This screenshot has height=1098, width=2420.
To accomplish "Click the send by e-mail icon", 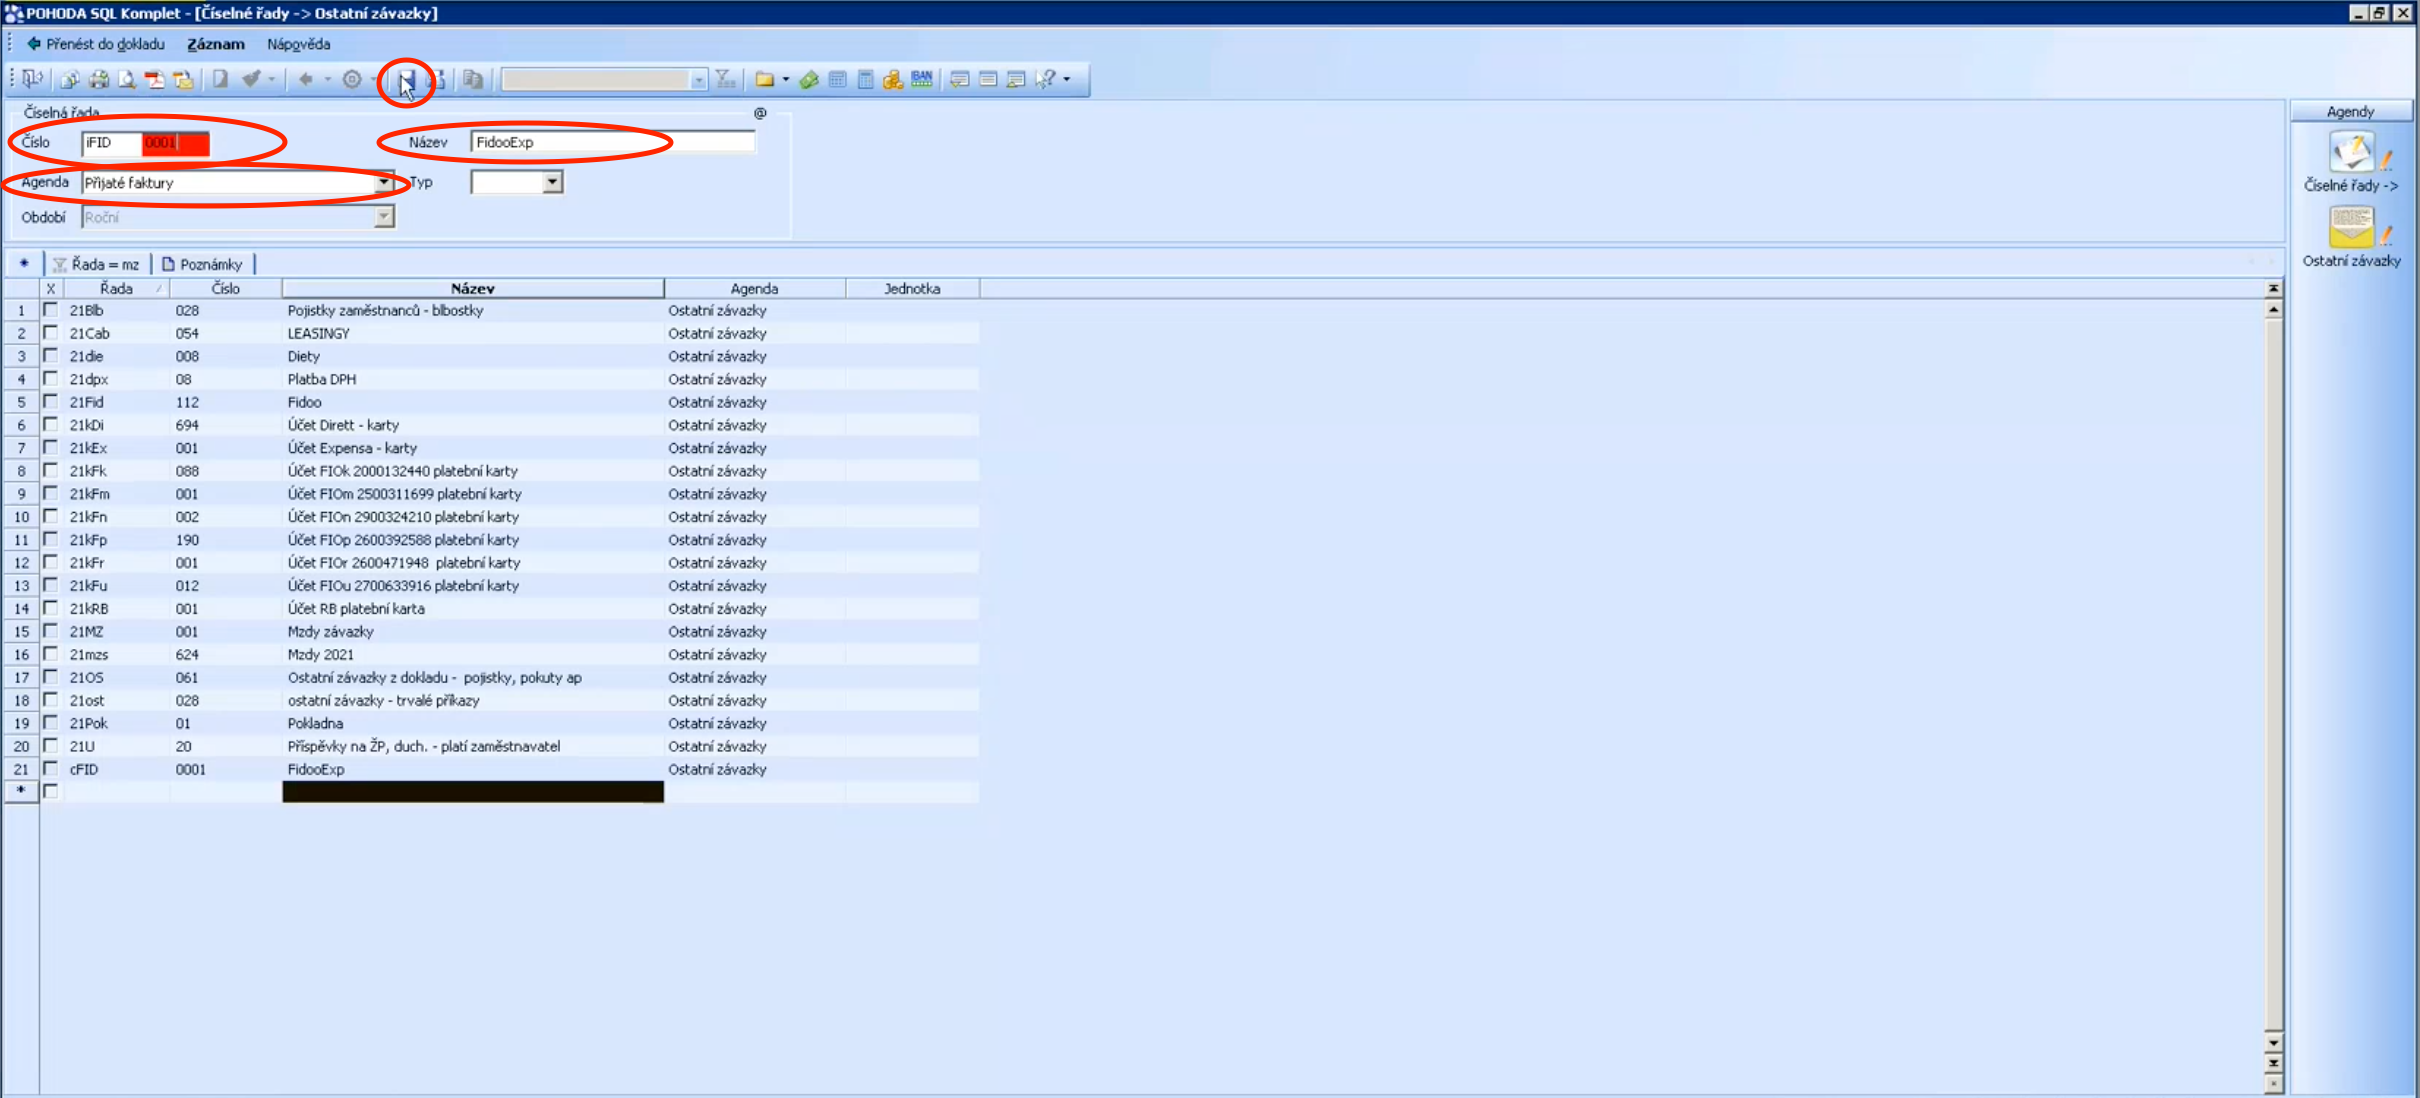I will pyautogui.click(x=183, y=79).
